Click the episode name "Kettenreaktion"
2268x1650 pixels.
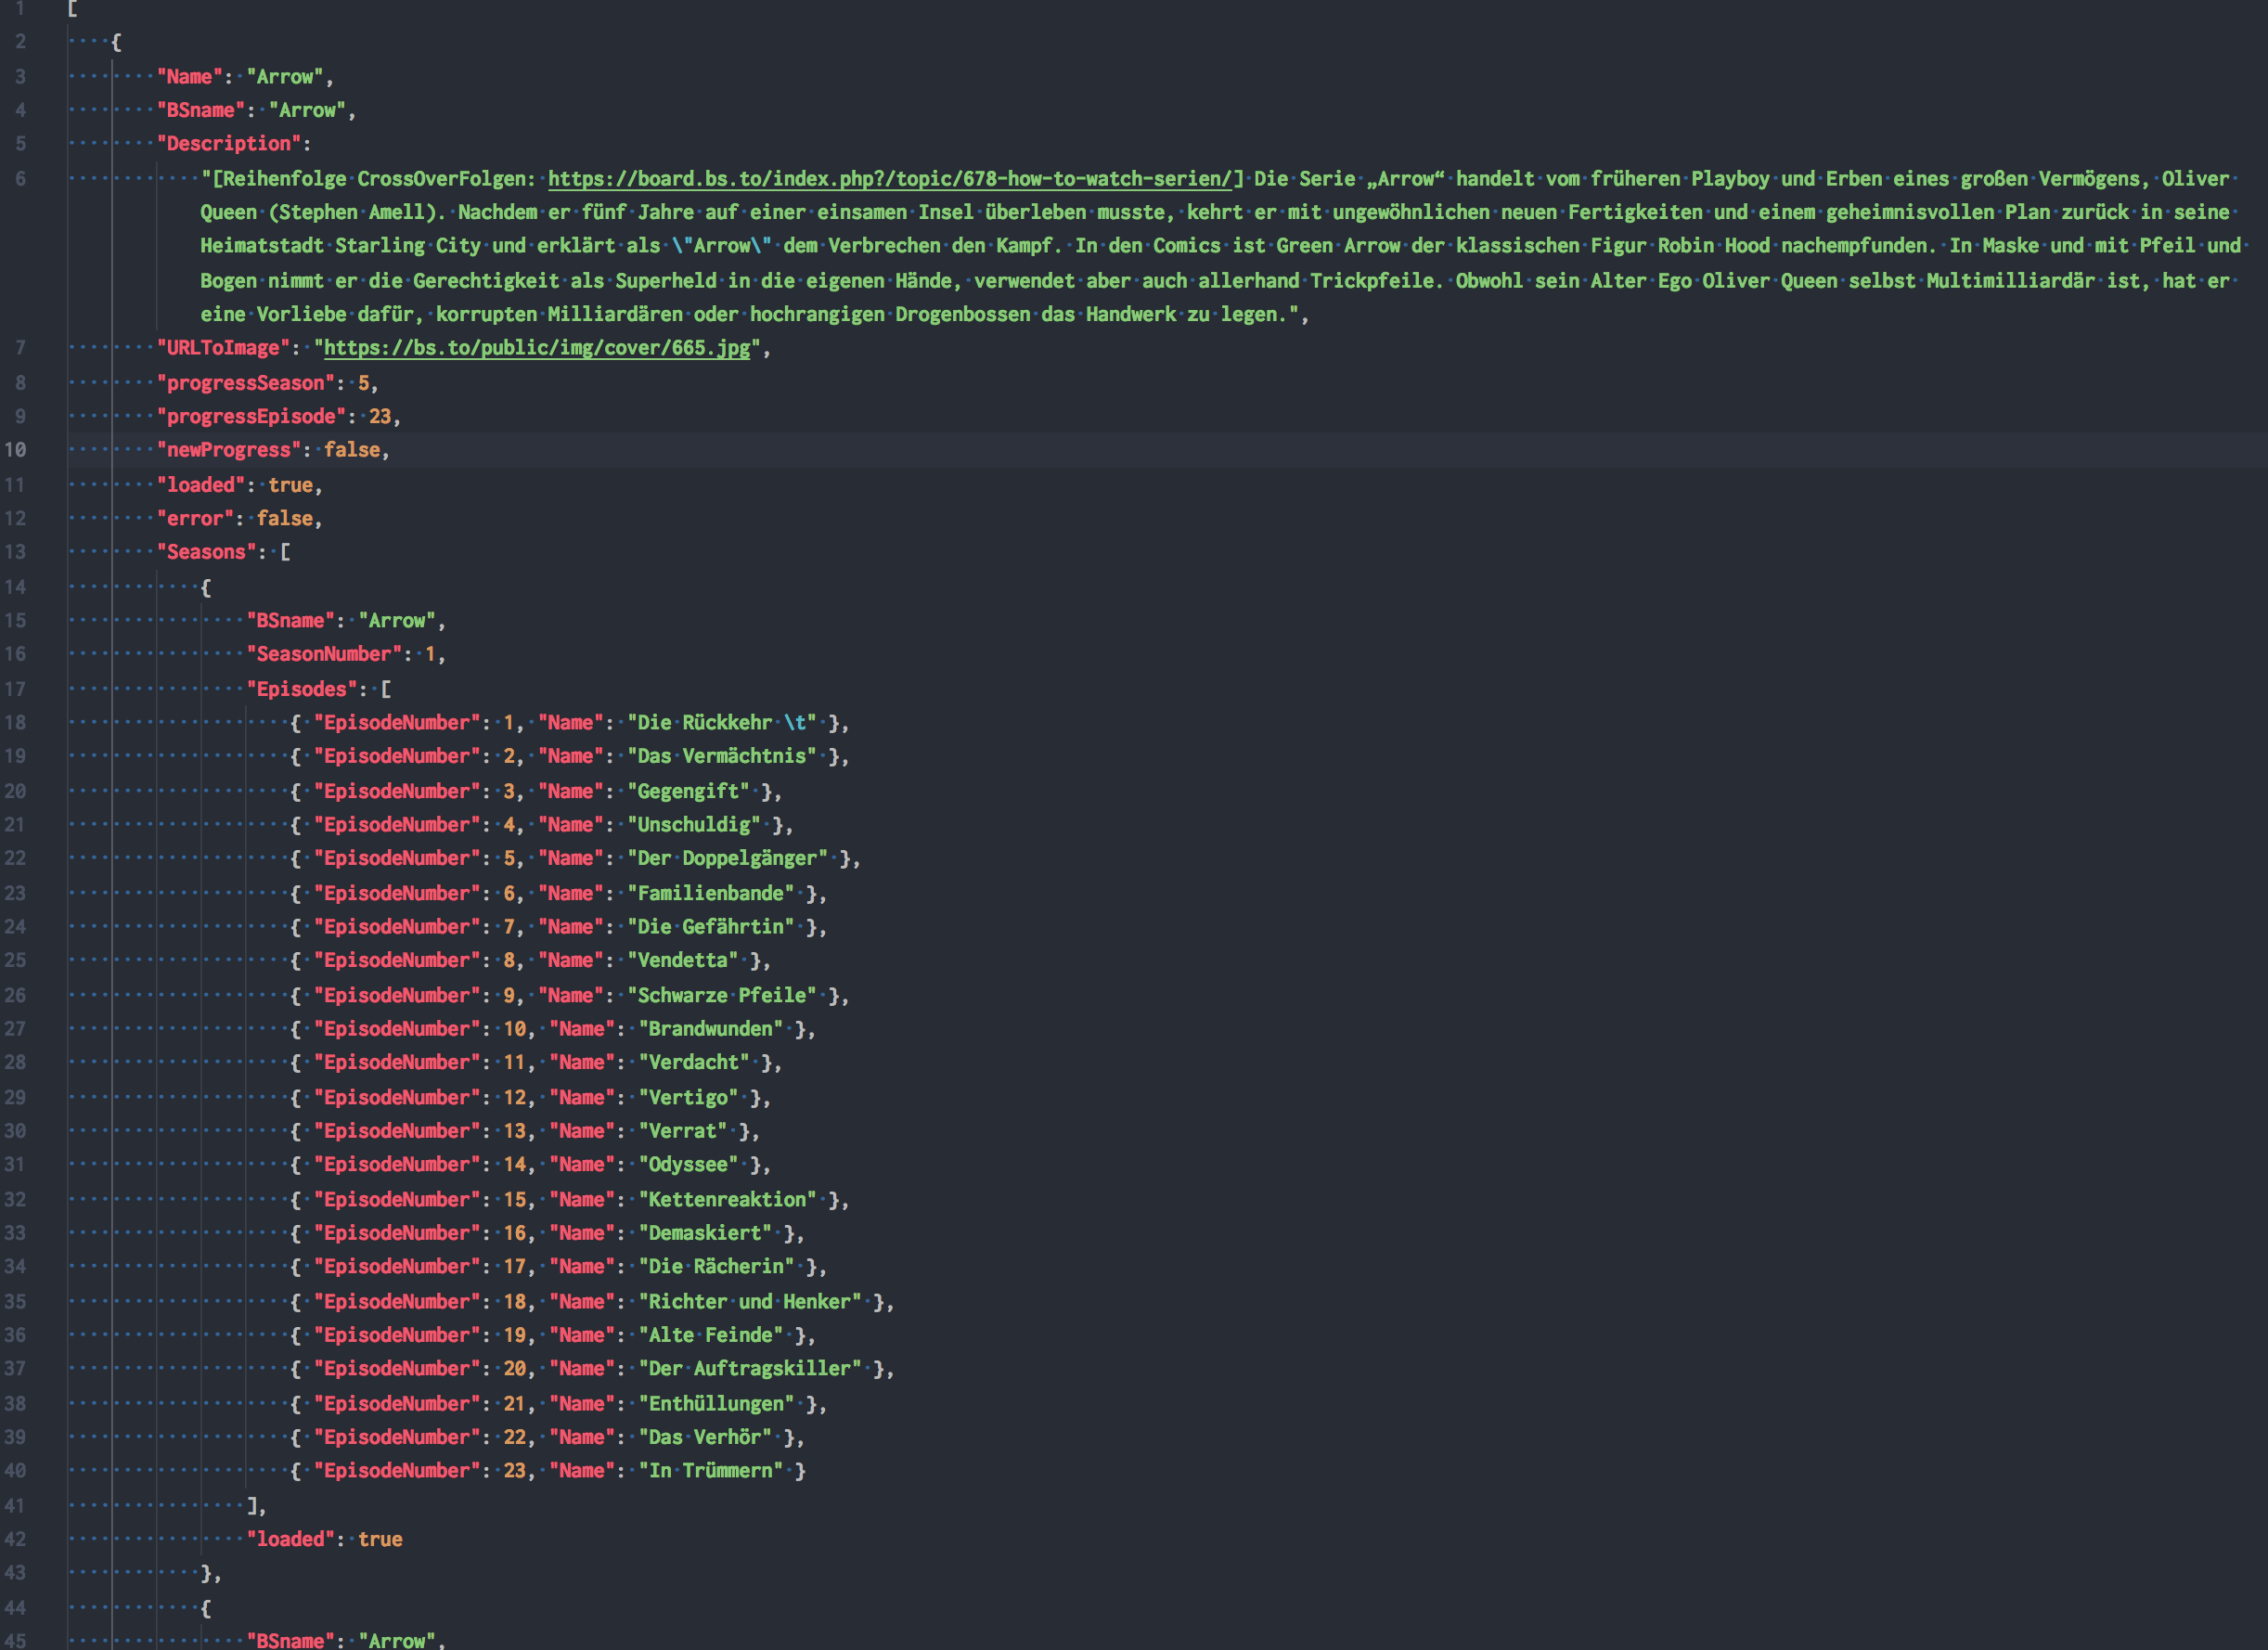[x=727, y=1199]
